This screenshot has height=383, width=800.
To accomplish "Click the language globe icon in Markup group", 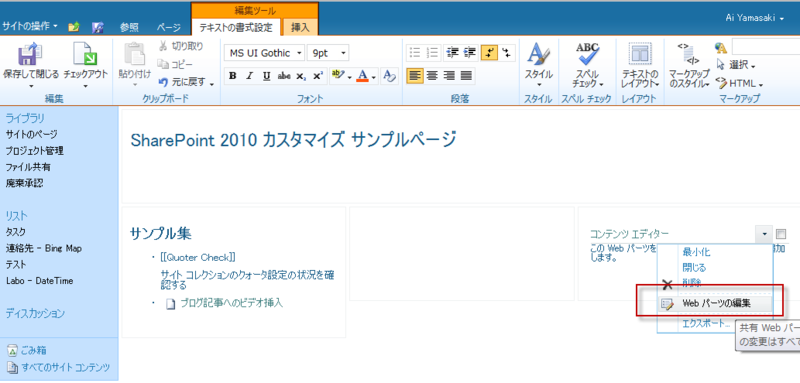I will [721, 48].
